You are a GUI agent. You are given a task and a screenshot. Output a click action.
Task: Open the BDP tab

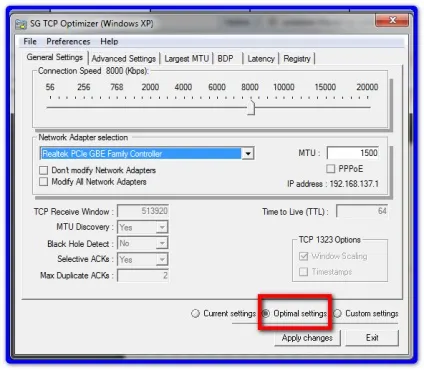pyautogui.click(x=225, y=59)
